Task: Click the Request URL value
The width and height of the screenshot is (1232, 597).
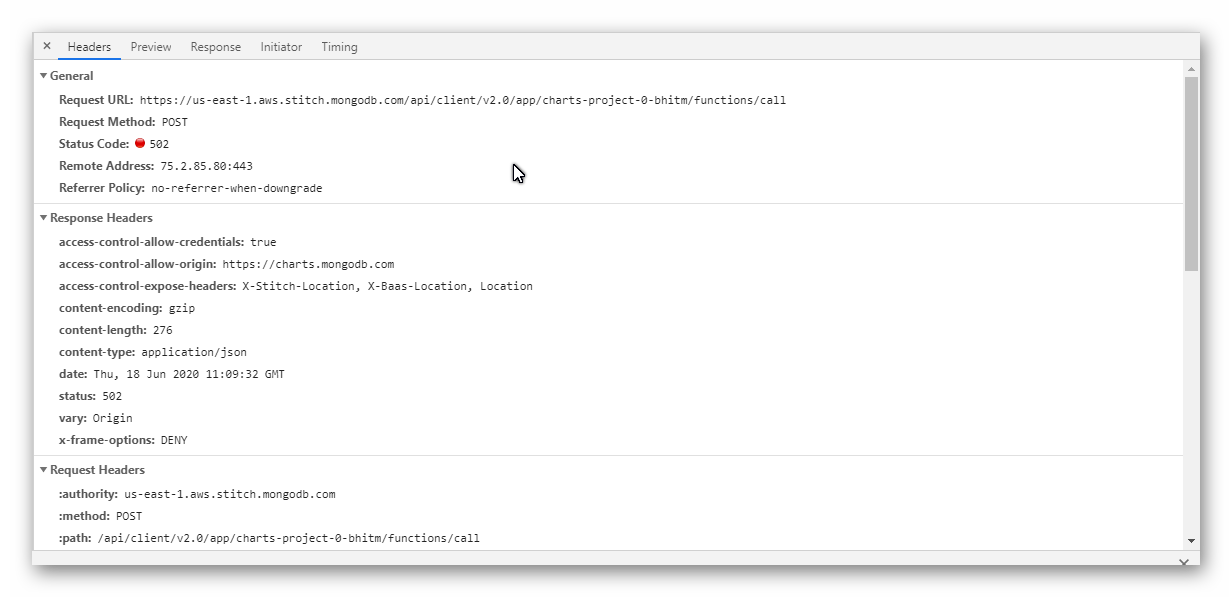Action: pyautogui.click(x=462, y=100)
